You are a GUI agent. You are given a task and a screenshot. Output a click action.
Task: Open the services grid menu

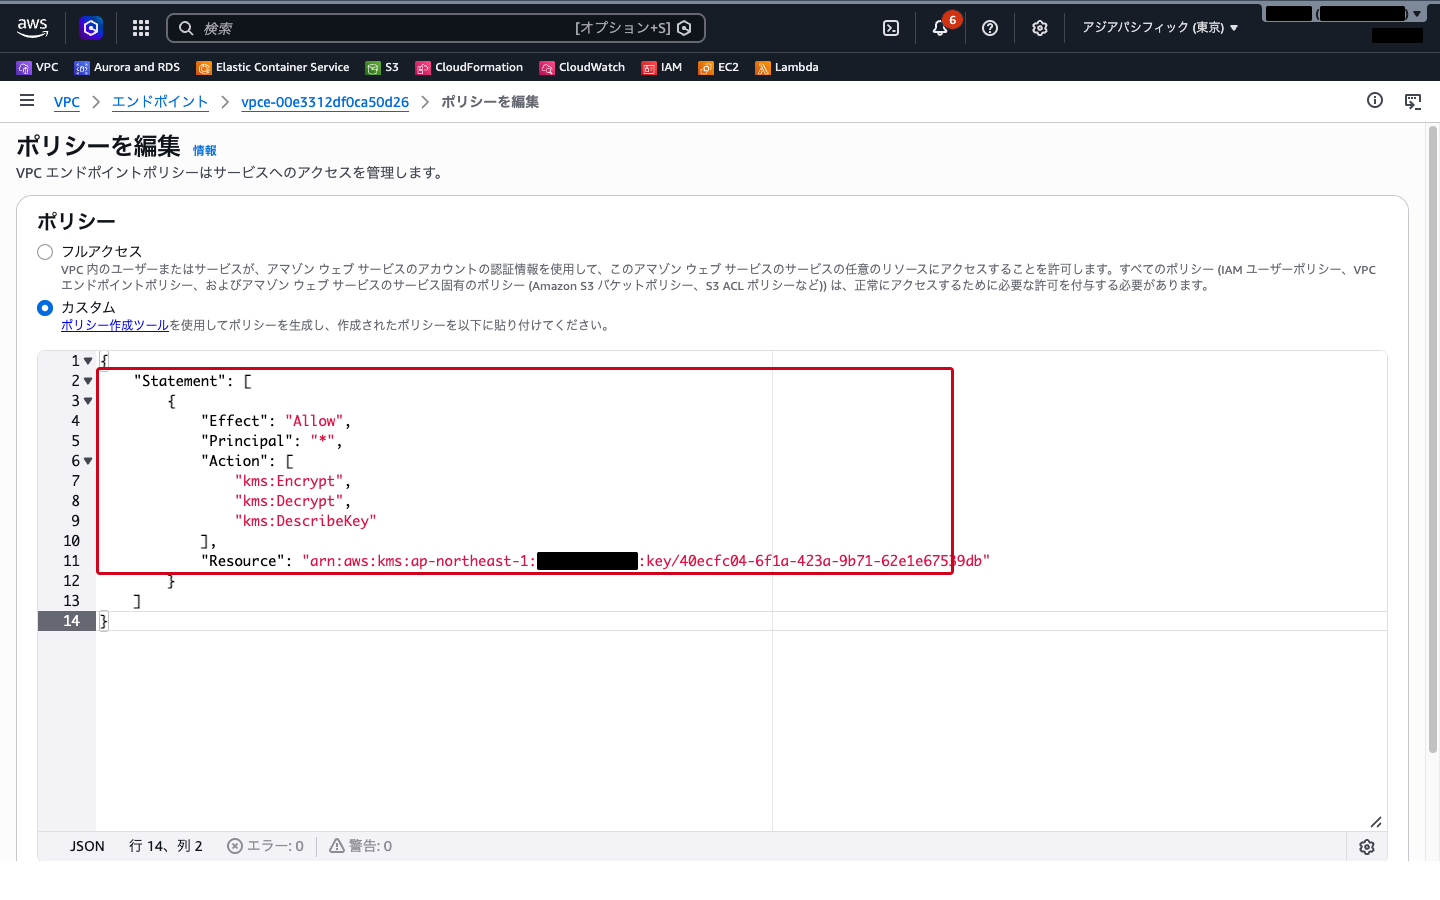tap(141, 28)
